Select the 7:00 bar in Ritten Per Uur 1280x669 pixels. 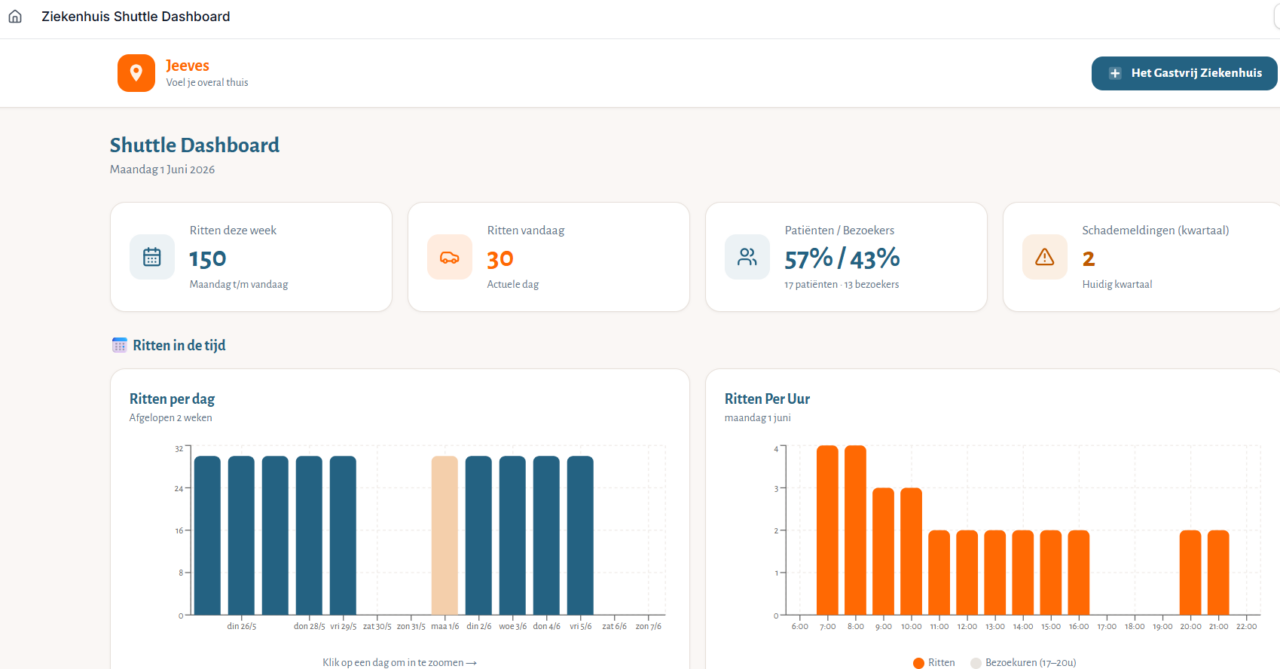coord(827,530)
